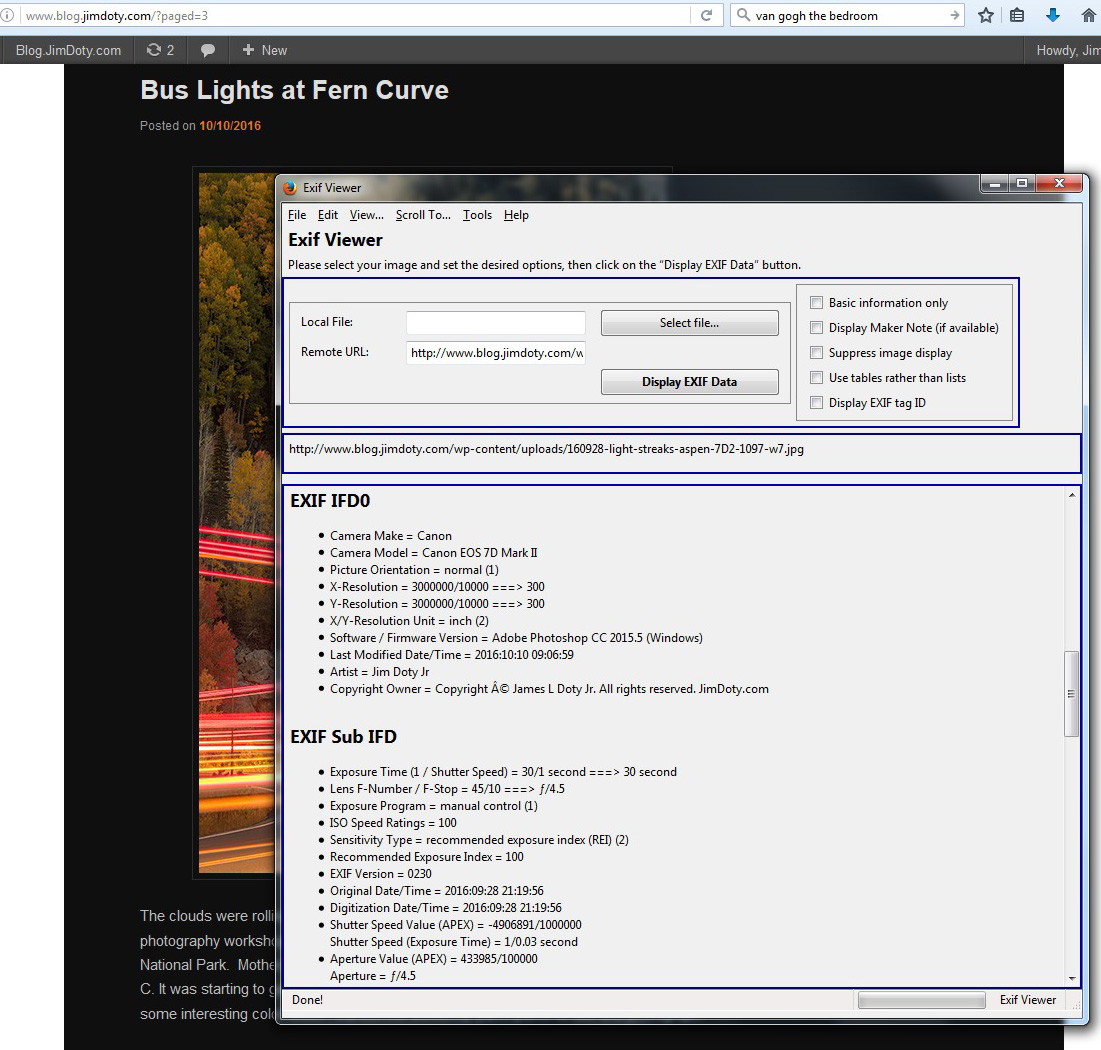Open the downloads arrow icon

tap(1053, 15)
